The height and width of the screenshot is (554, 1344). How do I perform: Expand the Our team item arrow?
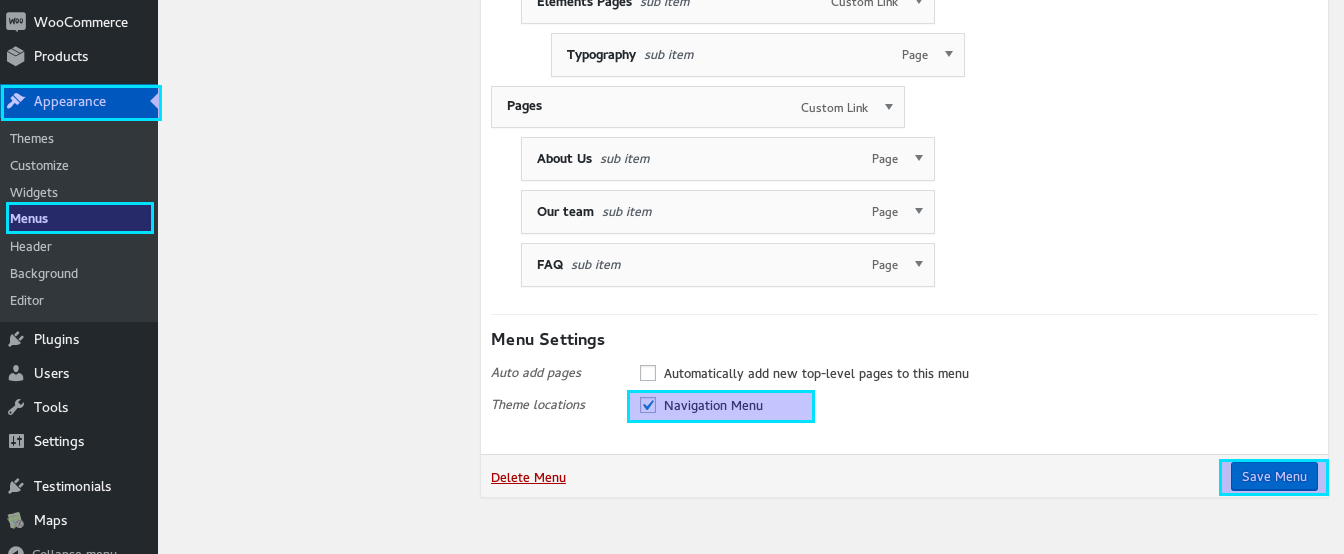[918, 211]
